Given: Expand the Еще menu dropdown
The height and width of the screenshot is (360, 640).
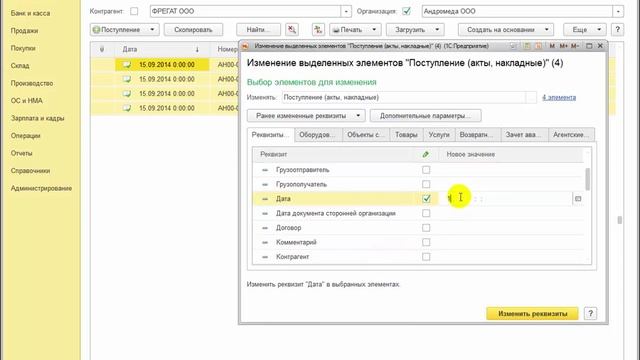Looking at the screenshot, I should (599, 29).
